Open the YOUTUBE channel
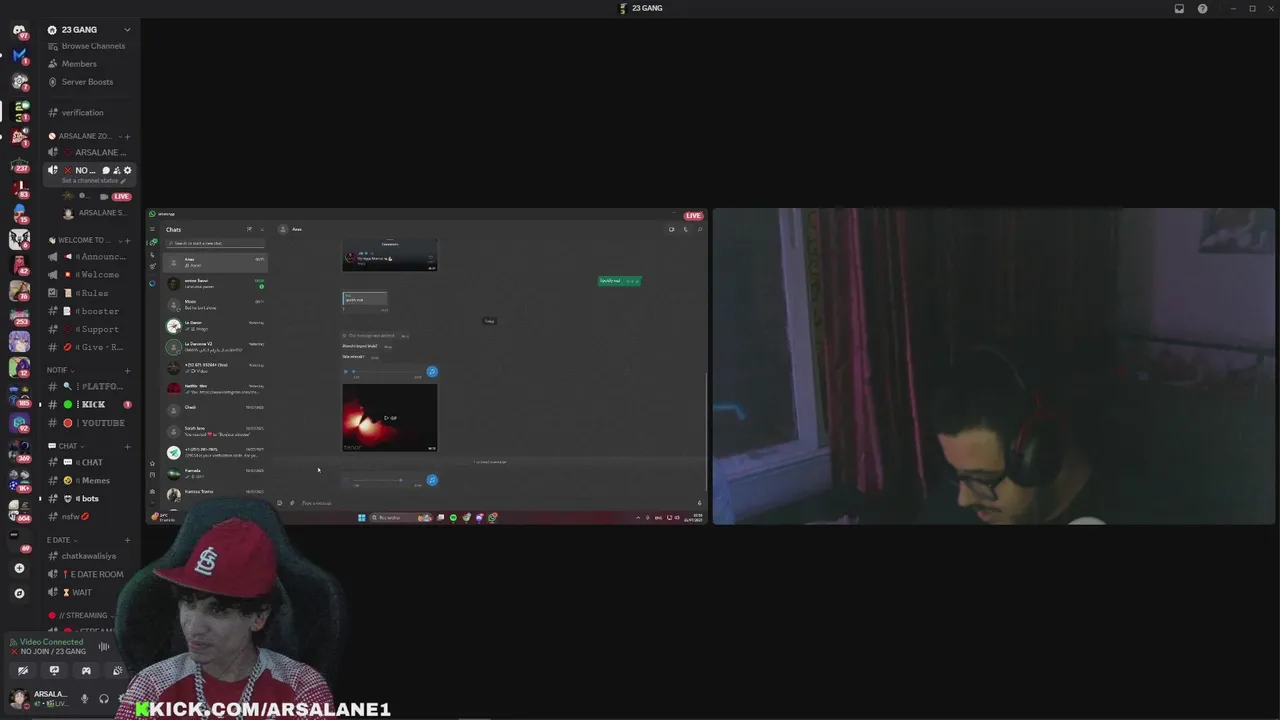This screenshot has height=720, width=1280. [x=89, y=423]
